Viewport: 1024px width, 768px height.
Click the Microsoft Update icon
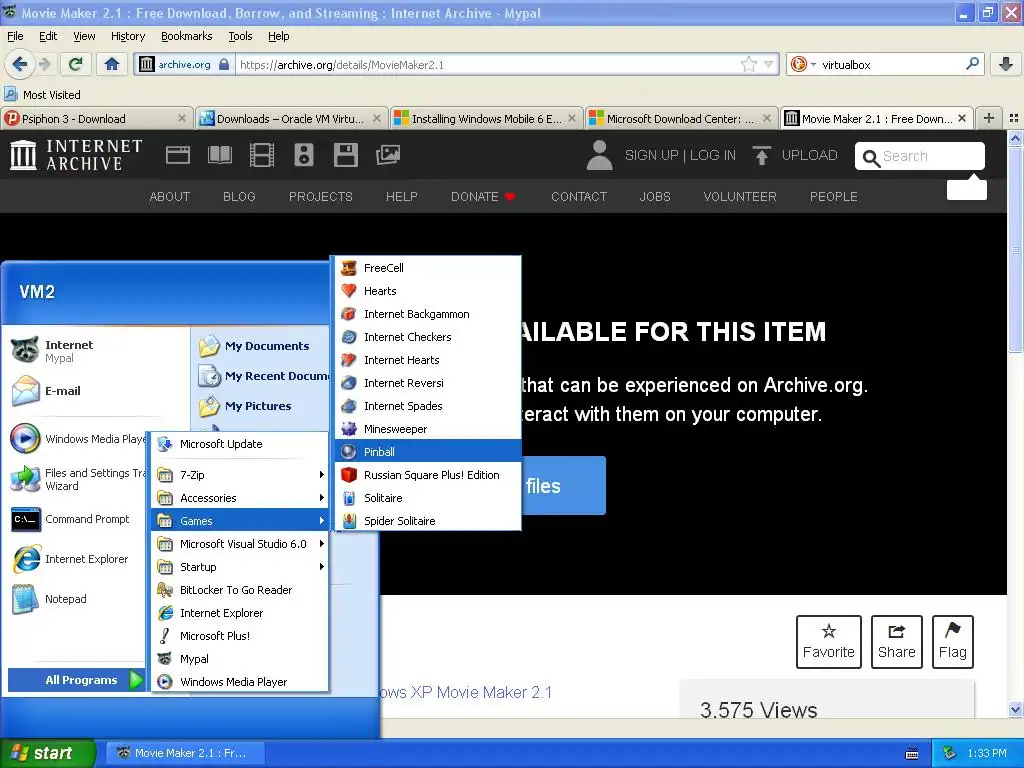165,444
